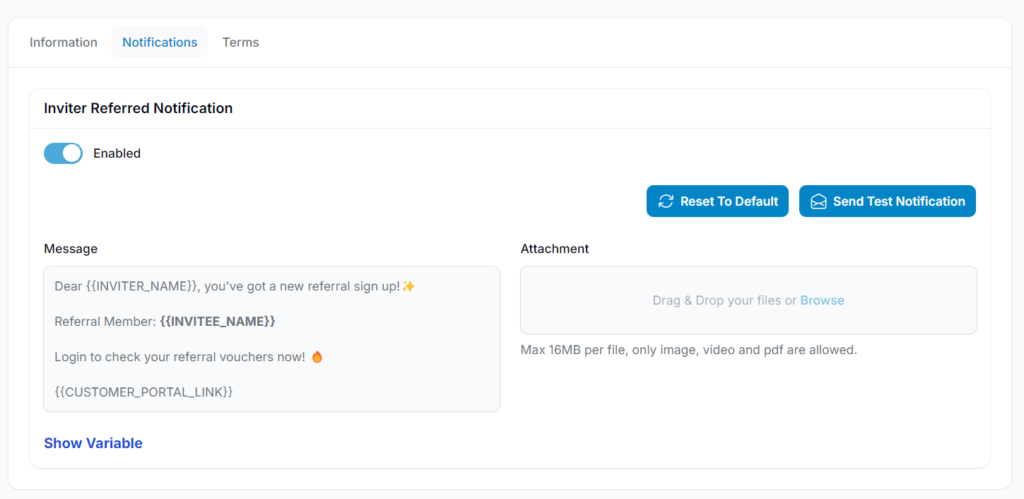Click the Enabled label beside the switch
Viewport: 1024px width, 499px height.
[117, 153]
